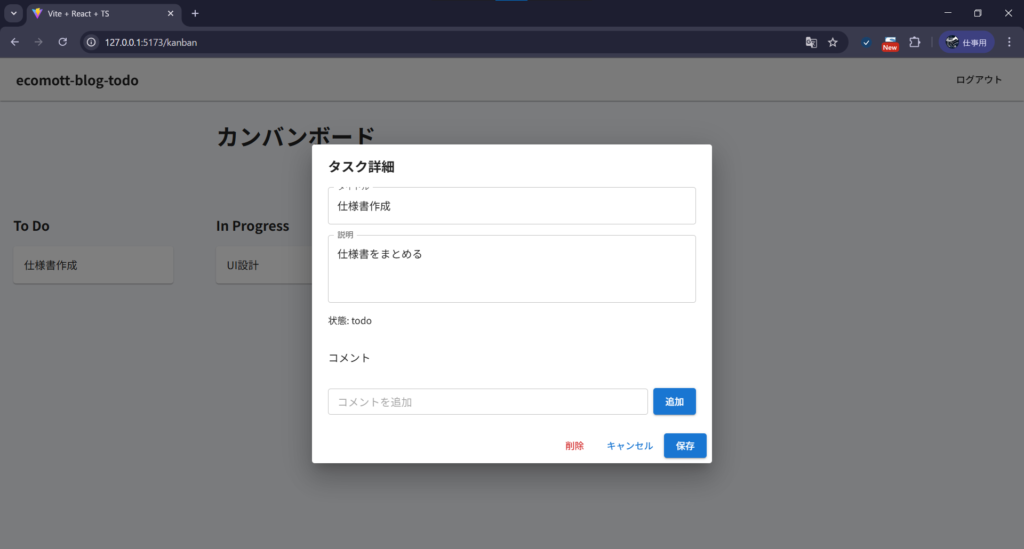Click the description field 仕様書をまとめる
Viewport: 1024px width, 549px height.
511,268
